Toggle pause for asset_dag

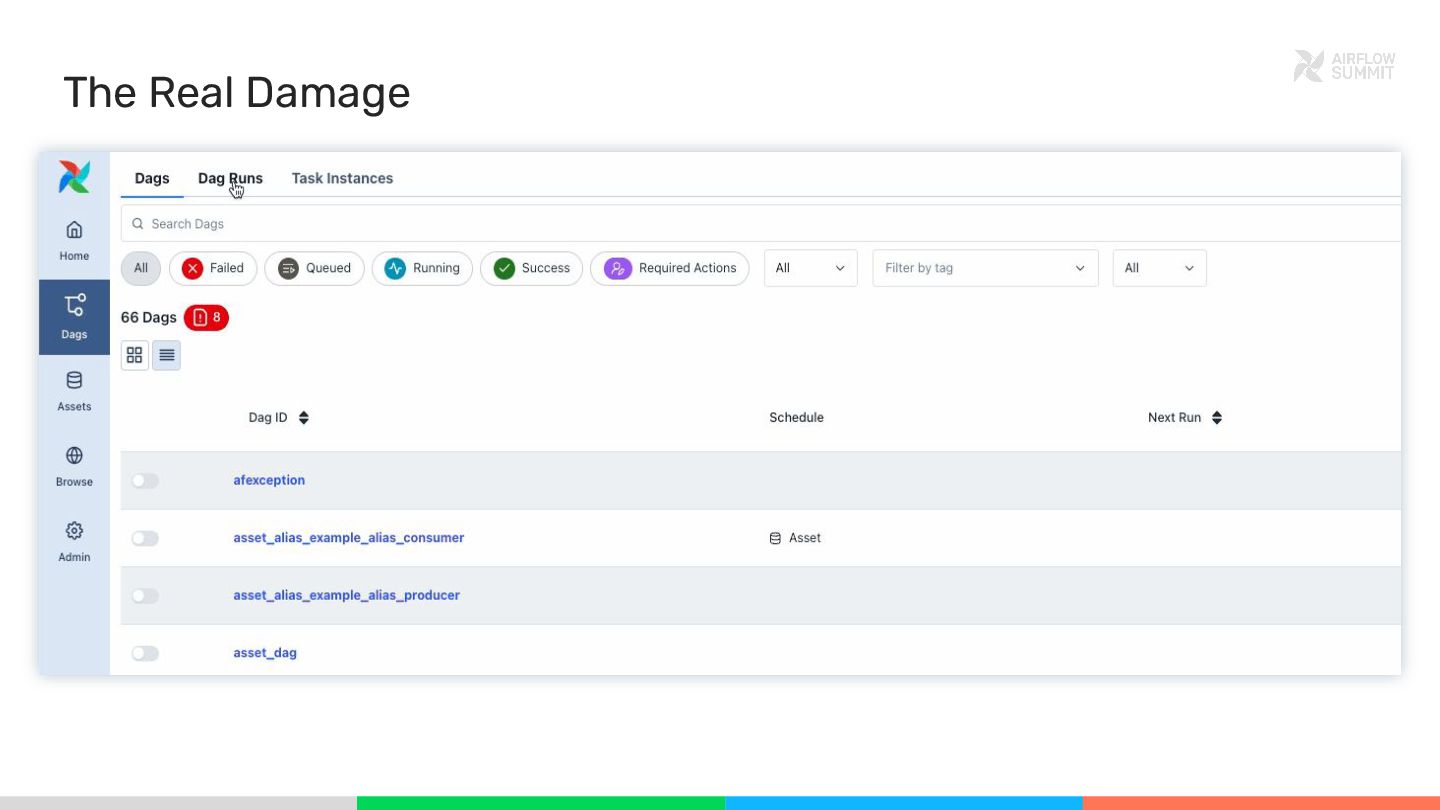[145, 654]
